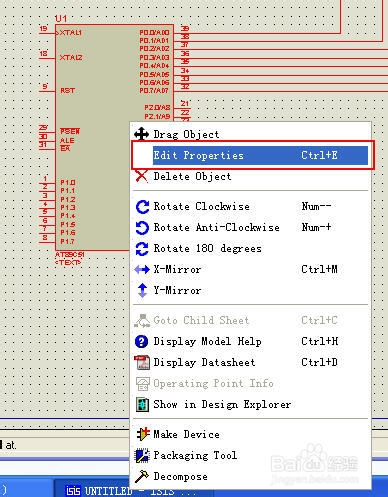388x497 pixels.
Task: Open Packaging Tool menu entry
Action: click(x=251, y=455)
